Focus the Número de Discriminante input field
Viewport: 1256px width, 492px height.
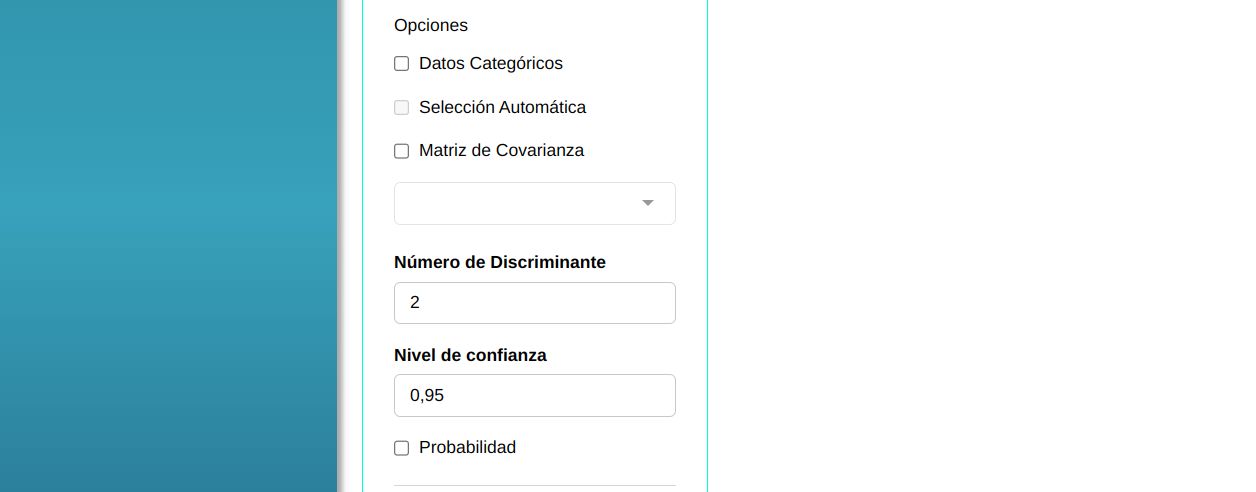[x=535, y=303]
